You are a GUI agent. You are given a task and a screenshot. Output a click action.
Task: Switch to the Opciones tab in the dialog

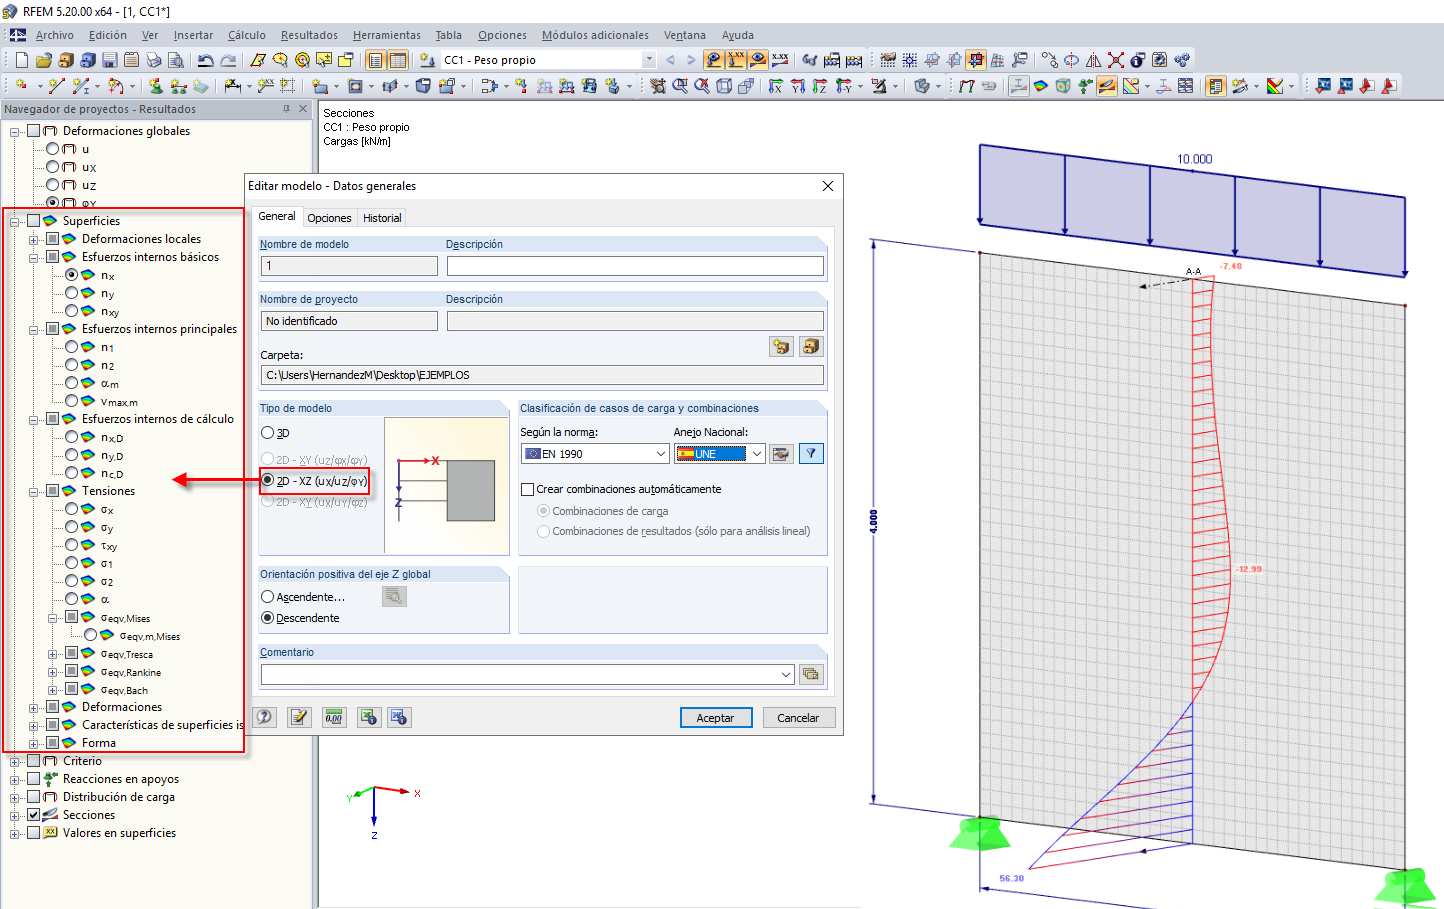(x=329, y=218)
